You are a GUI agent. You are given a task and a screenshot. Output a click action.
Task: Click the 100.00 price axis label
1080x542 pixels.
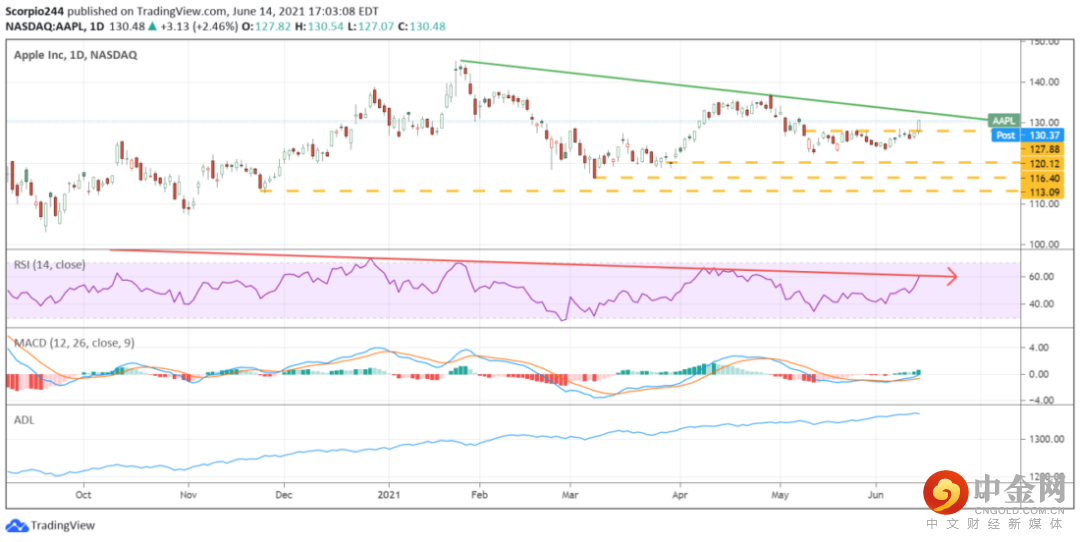1043,245
